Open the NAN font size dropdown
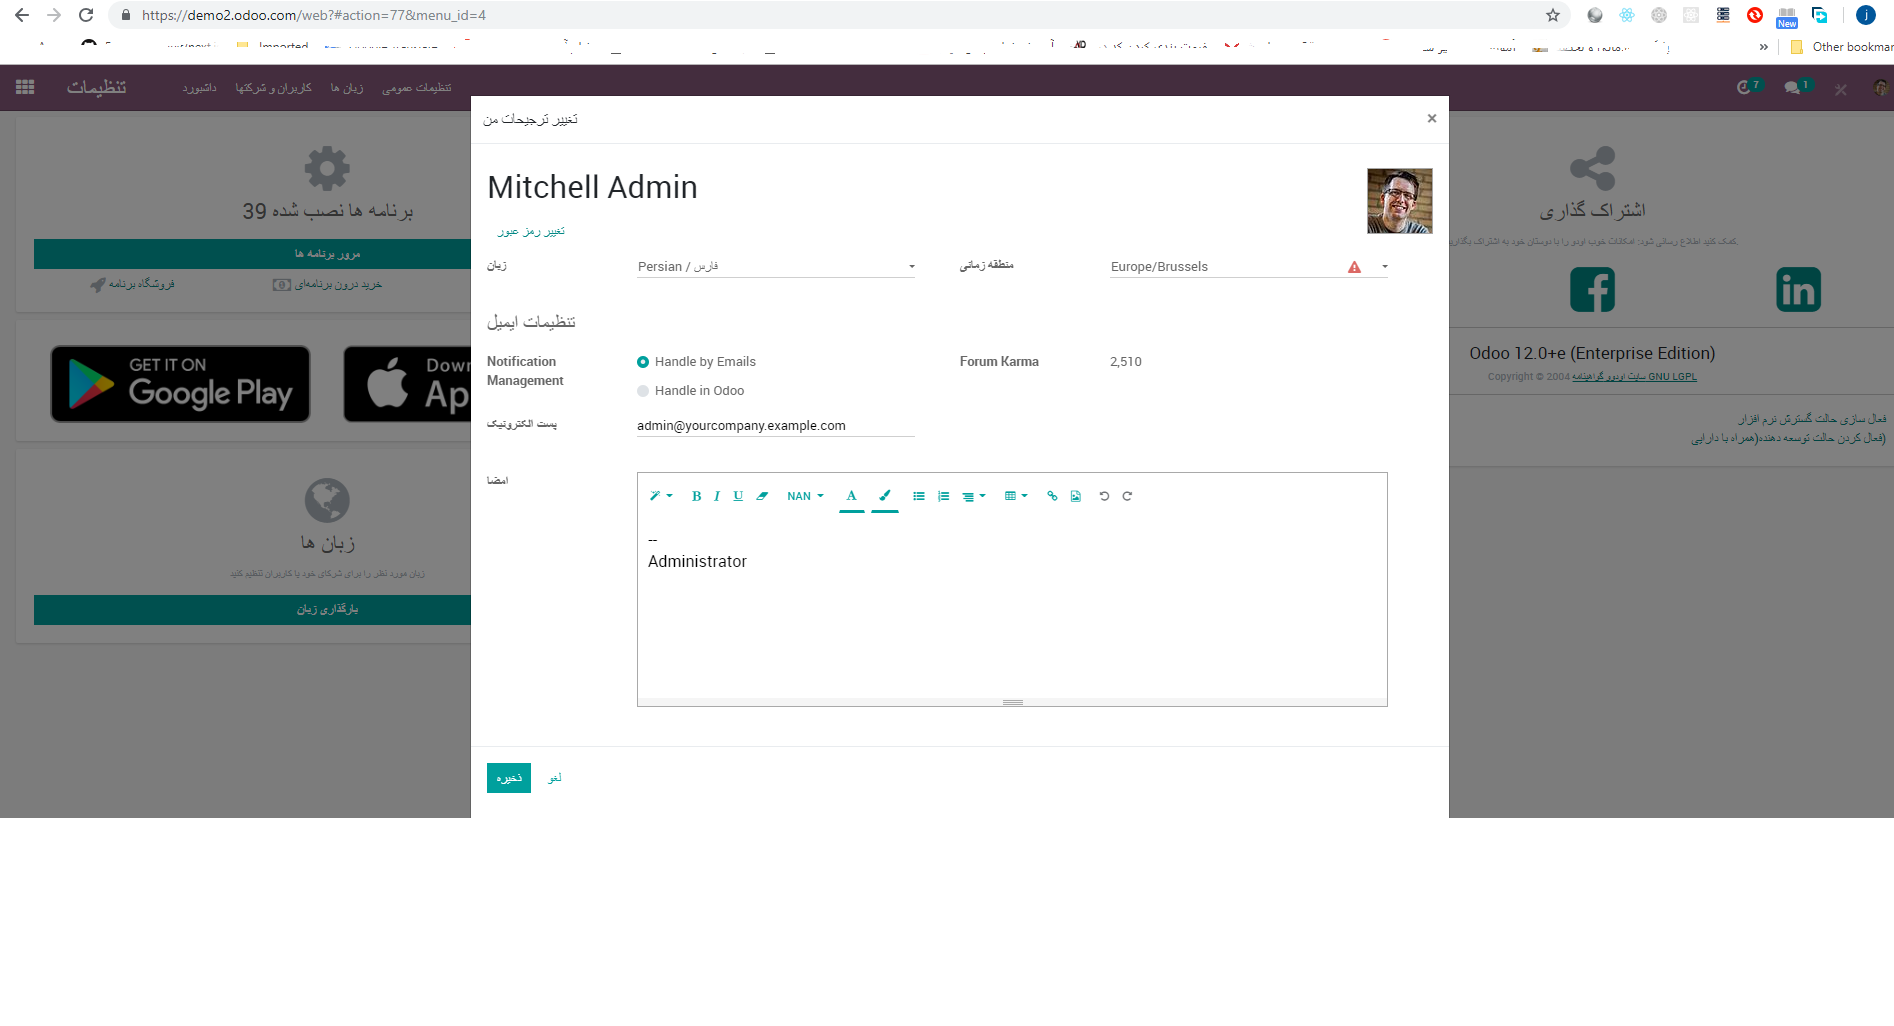The image size is (1894, 1026). point(804,495)
